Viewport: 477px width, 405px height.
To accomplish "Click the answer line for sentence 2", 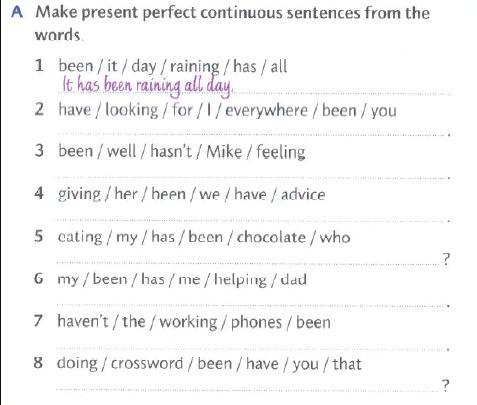I will [252, 134].
